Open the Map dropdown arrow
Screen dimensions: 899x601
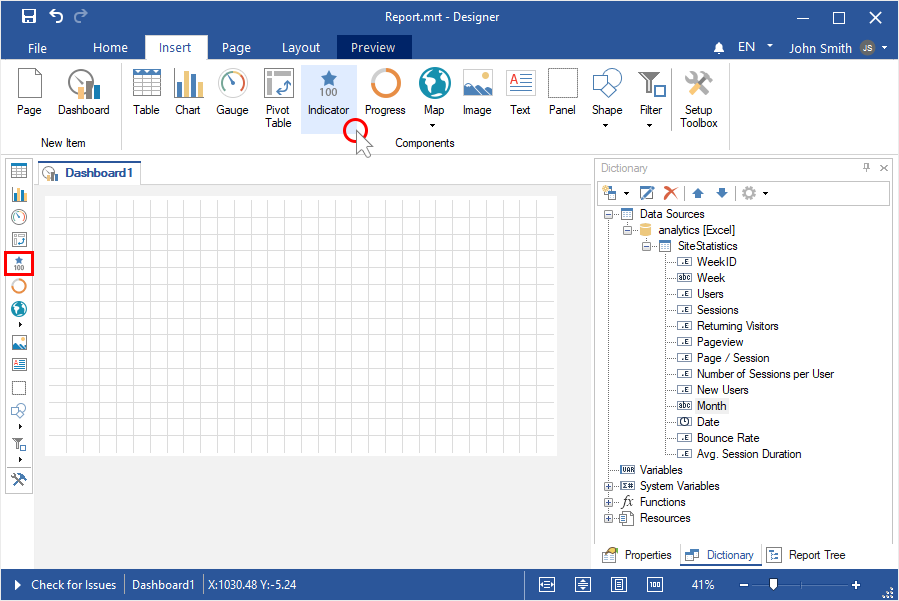[x=433, y=126]
